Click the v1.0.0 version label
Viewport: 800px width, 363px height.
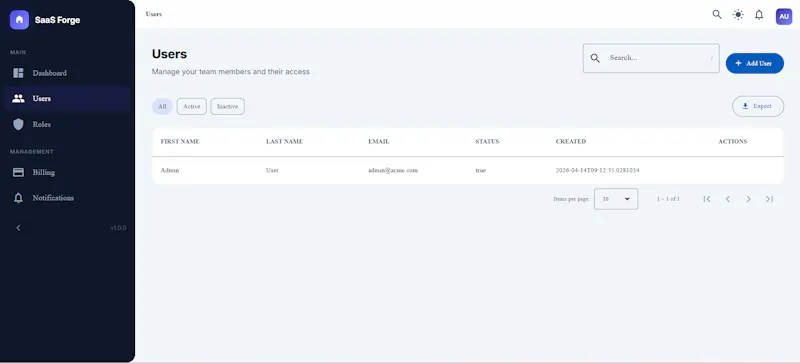(118, 228)
